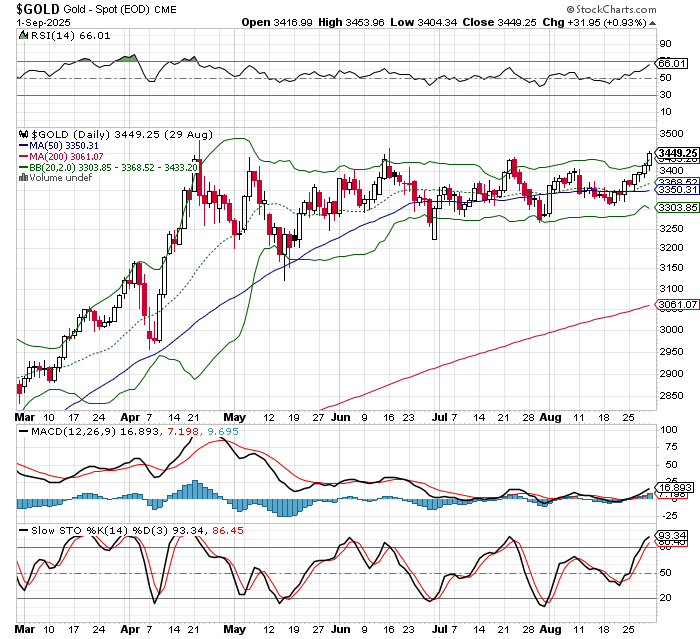Click the red 3061.07 MA(200) axis tag

(x=677, y=303)
